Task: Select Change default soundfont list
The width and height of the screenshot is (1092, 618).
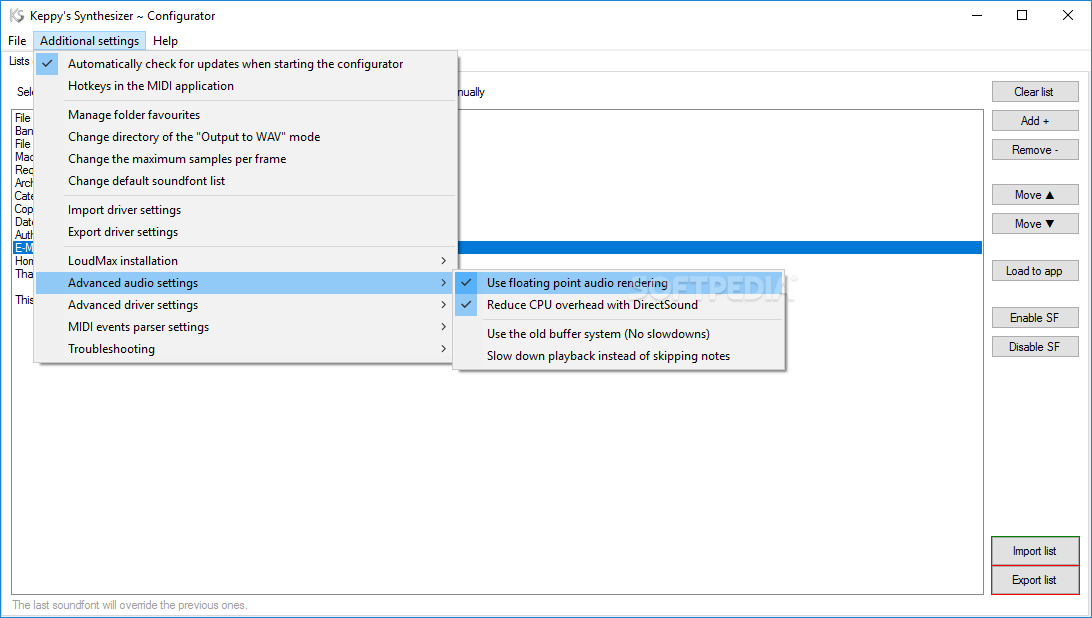Action: pyautogui.click(x=246, y=181)
